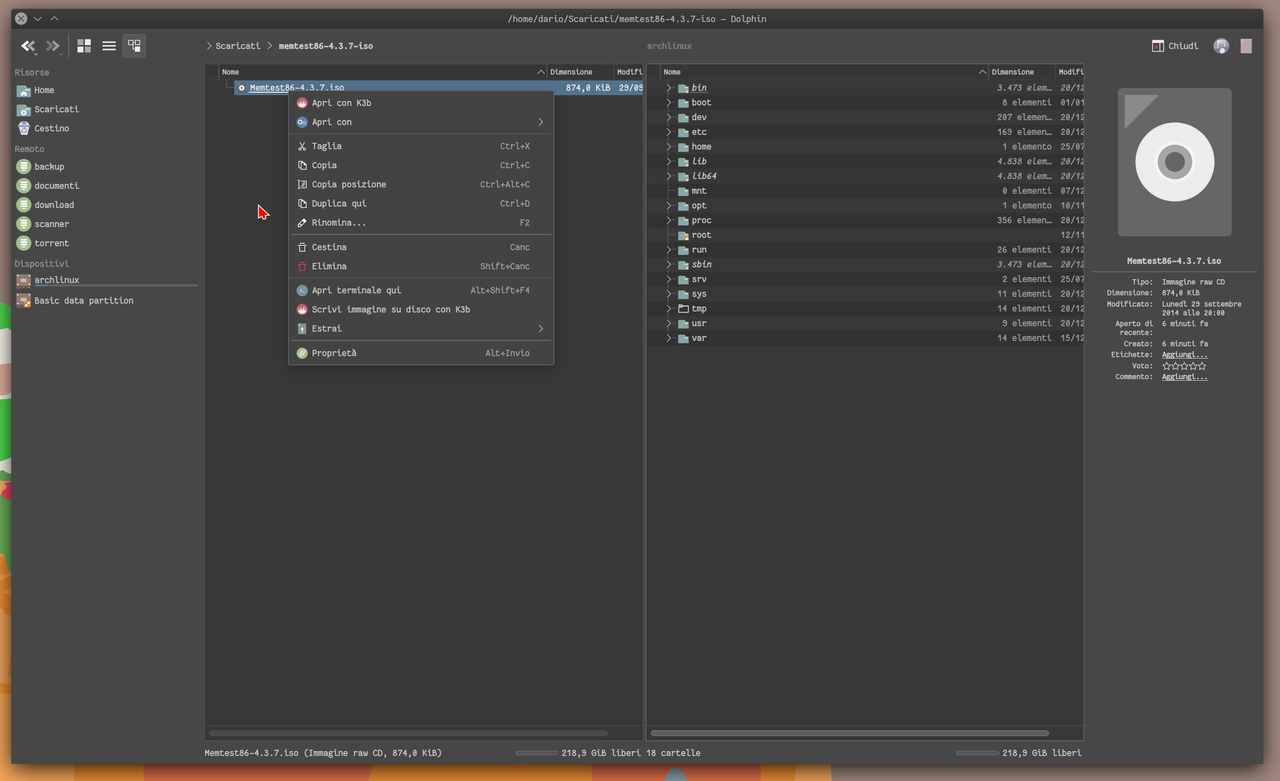Expand the proc folder
This screenshot has height=781, width=1280.
(x=669, y=220)
